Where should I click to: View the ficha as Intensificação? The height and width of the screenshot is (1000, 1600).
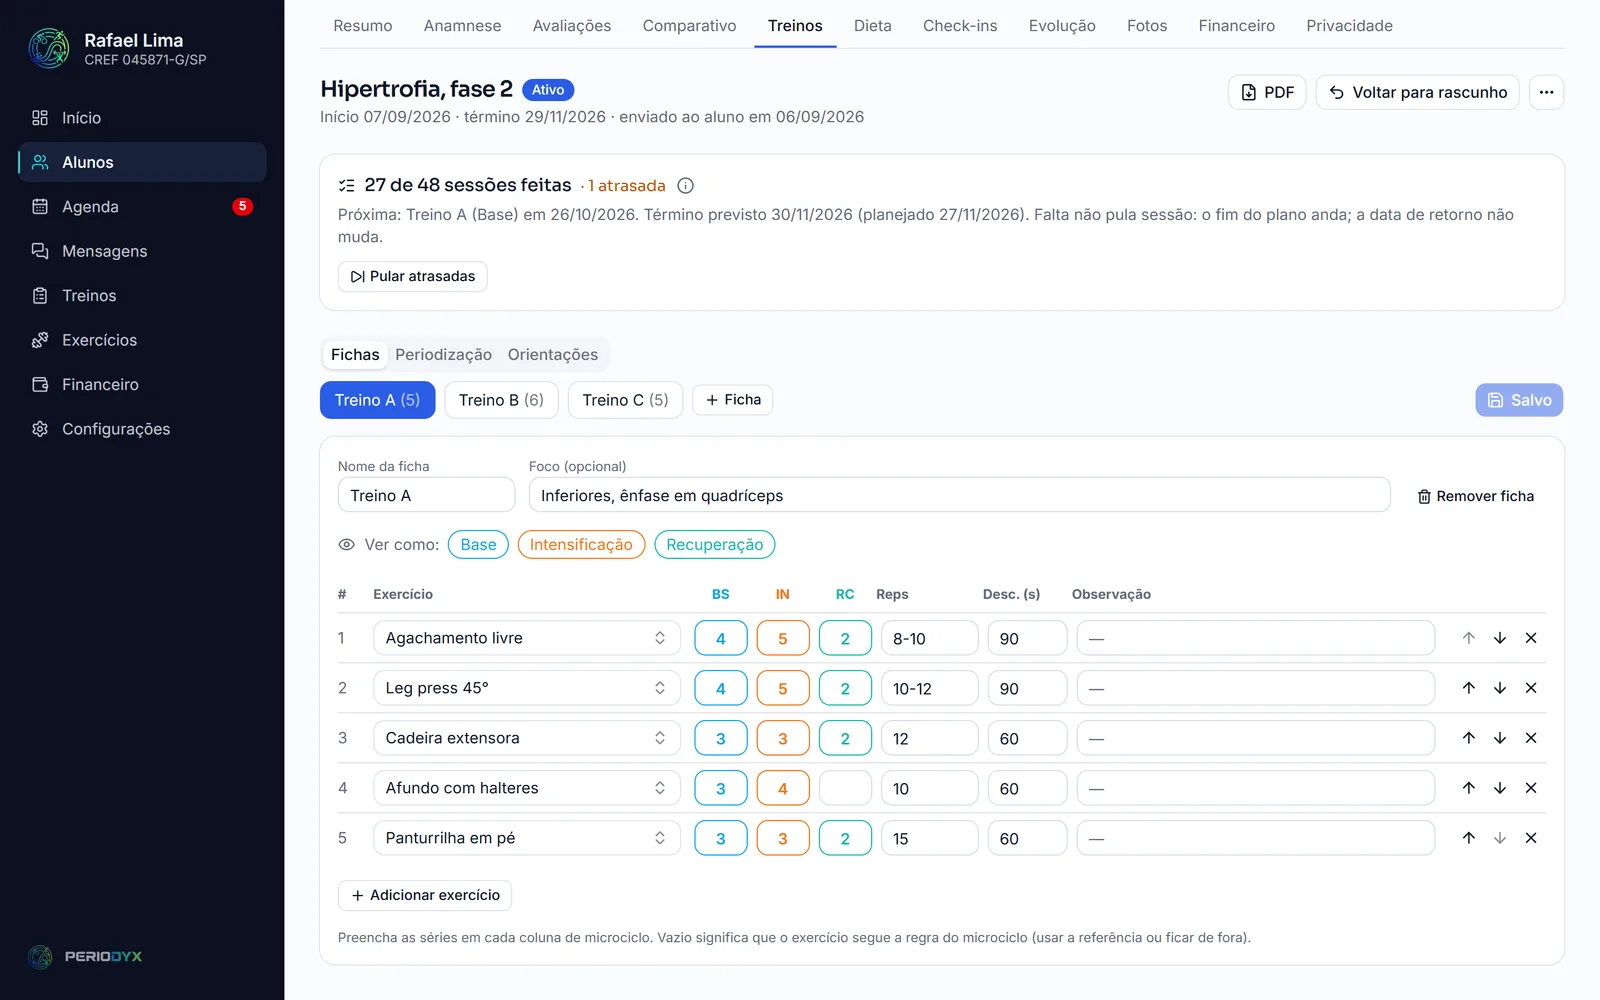point(581,545)
